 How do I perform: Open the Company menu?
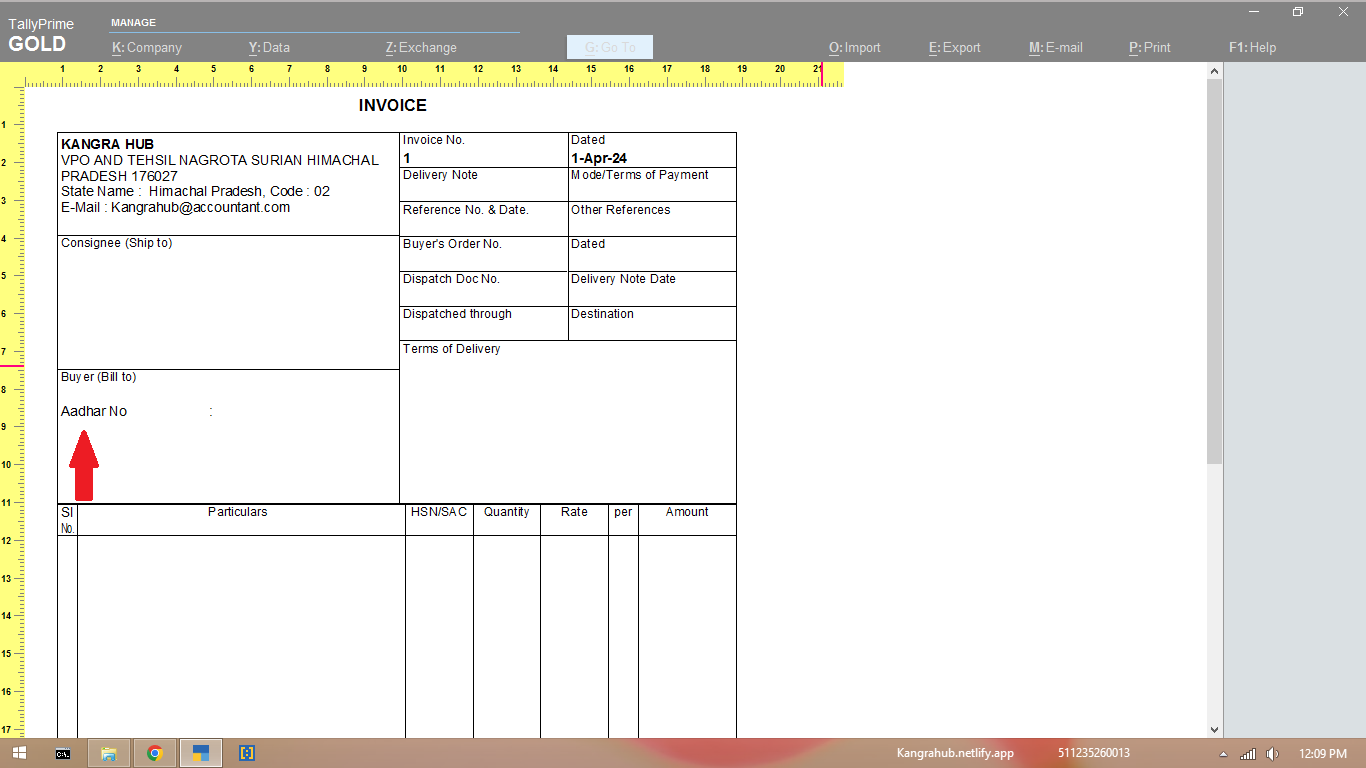tap(147, 47)
